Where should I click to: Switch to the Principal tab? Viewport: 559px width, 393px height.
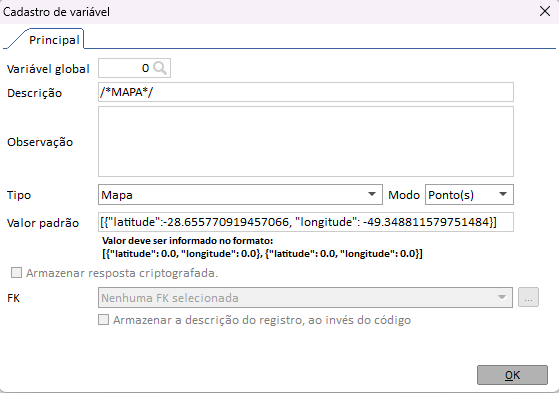click(54, 40)
